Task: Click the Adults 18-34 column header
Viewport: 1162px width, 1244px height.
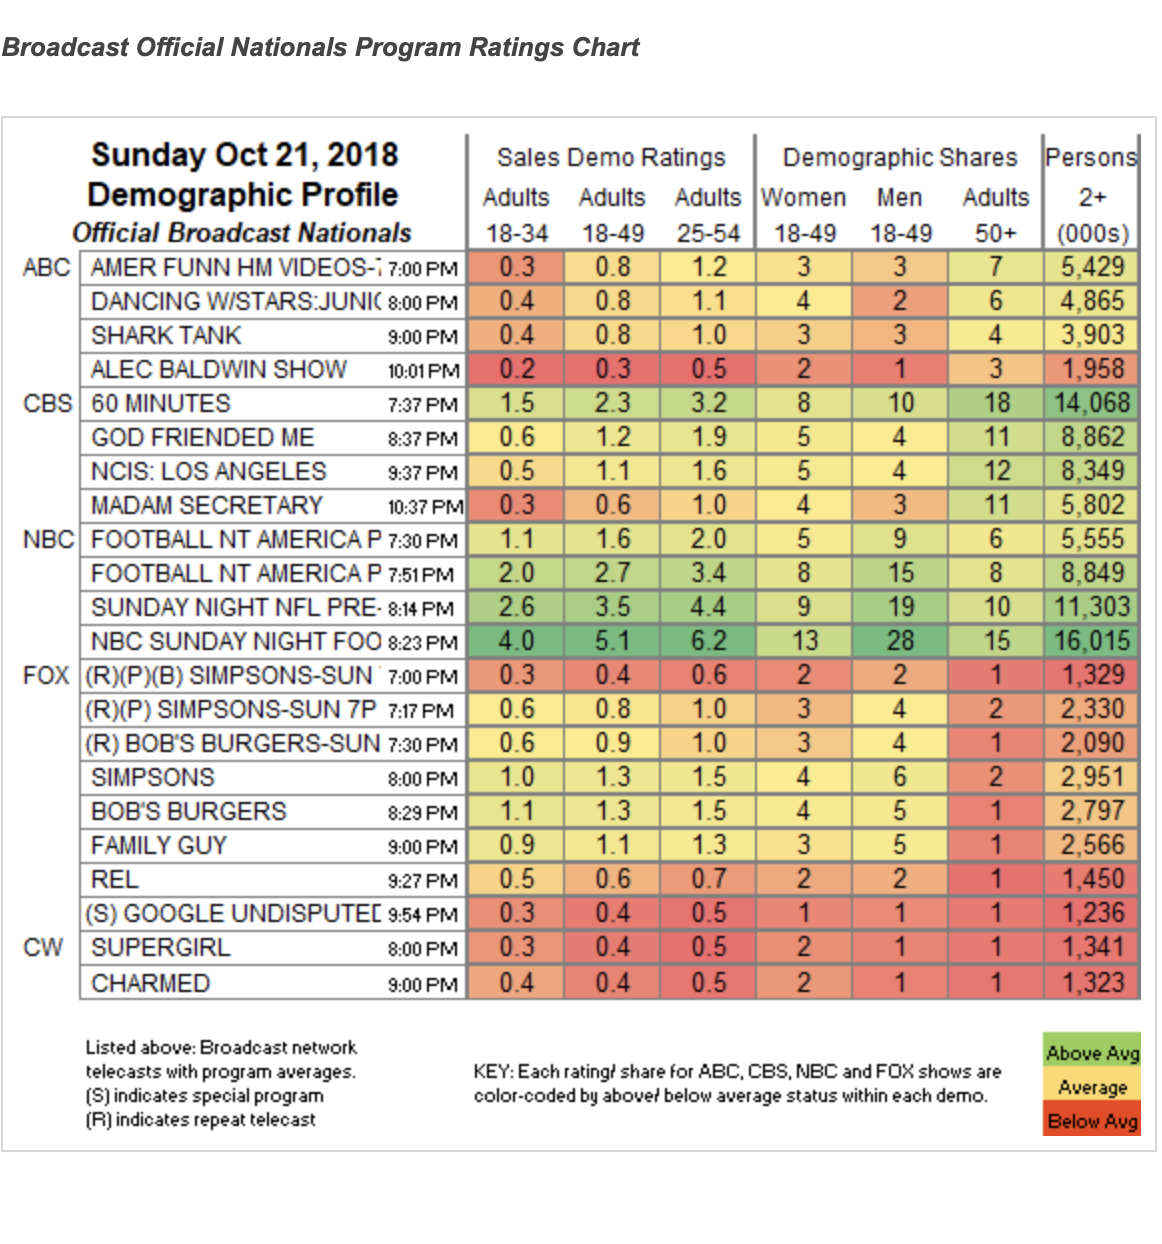Action: click(x=516, y=215)
